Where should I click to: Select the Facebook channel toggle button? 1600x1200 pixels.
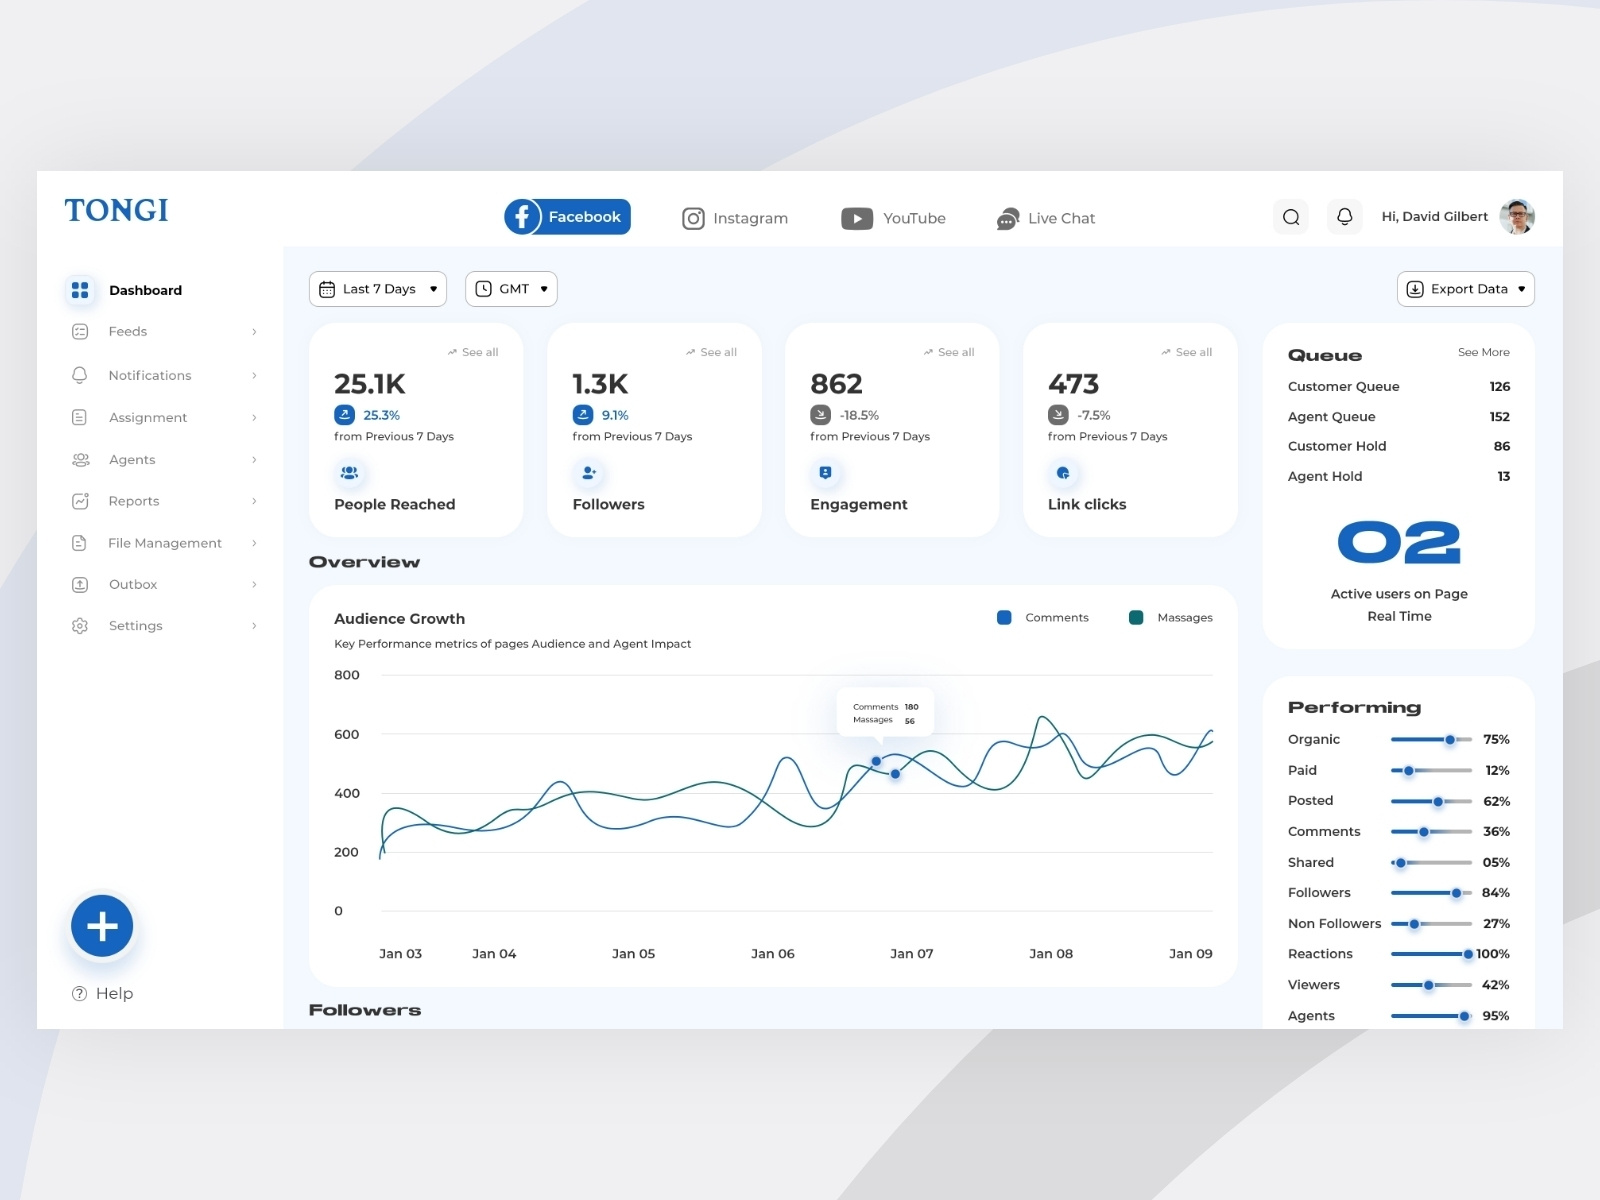point(566,216)
